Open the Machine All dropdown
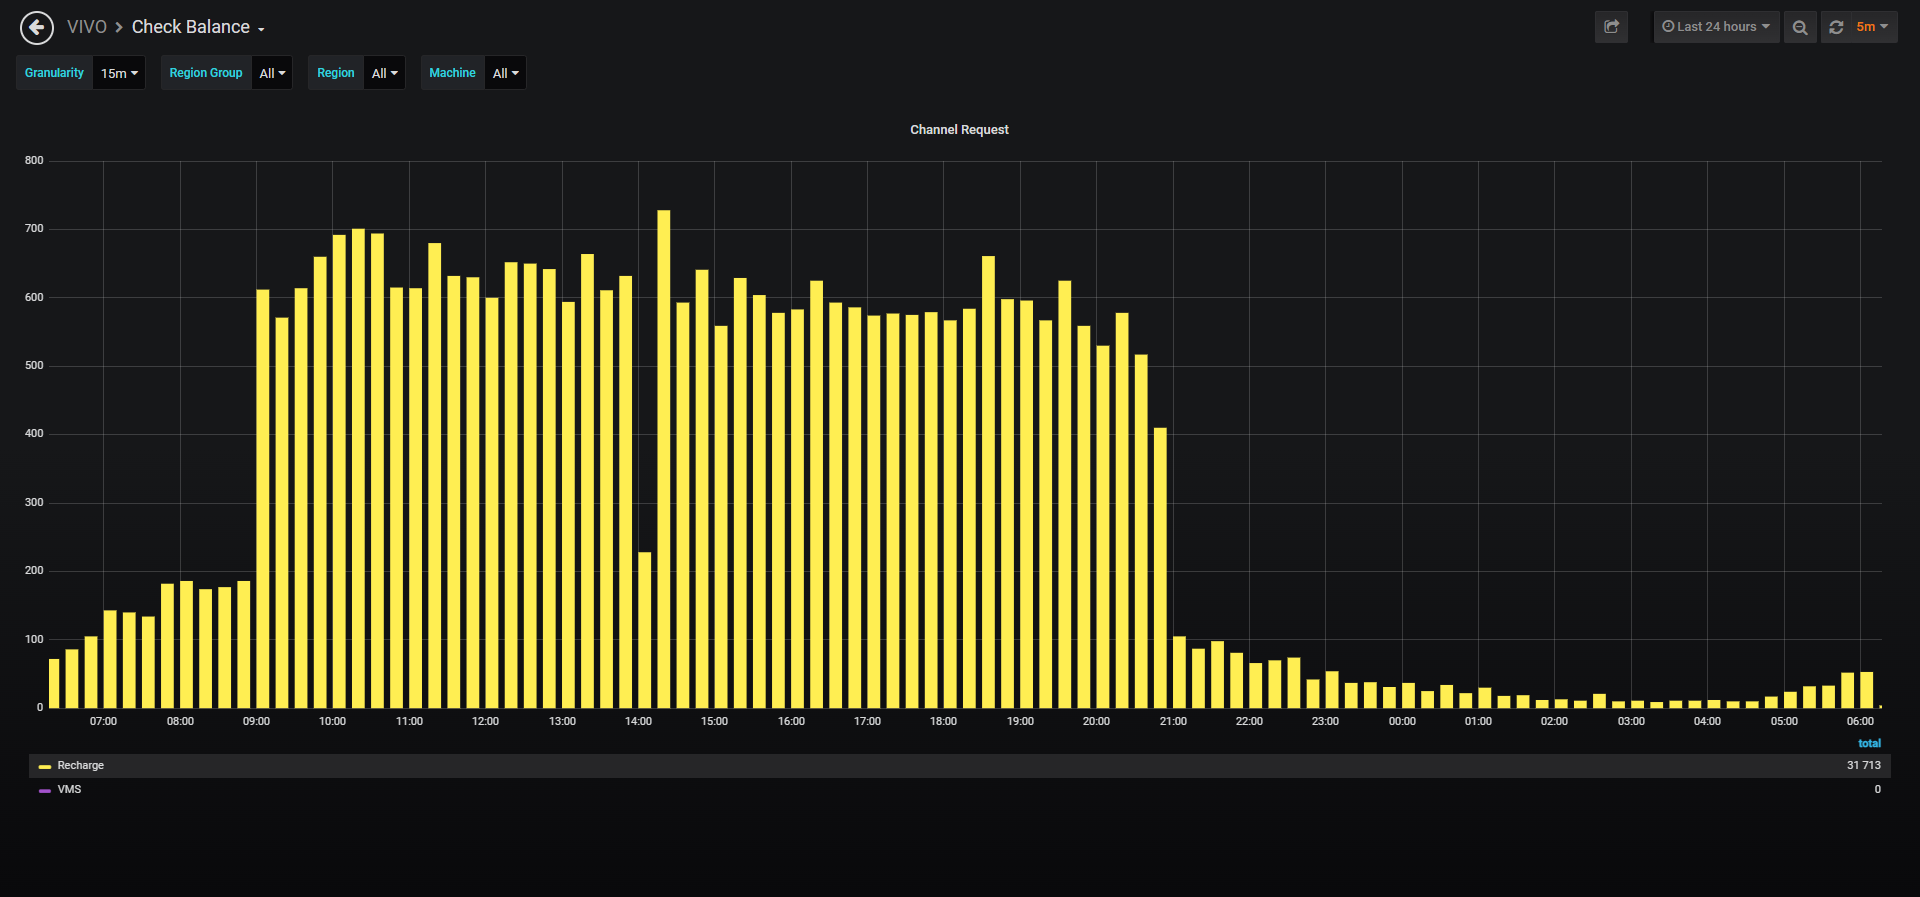 (505, 73)
